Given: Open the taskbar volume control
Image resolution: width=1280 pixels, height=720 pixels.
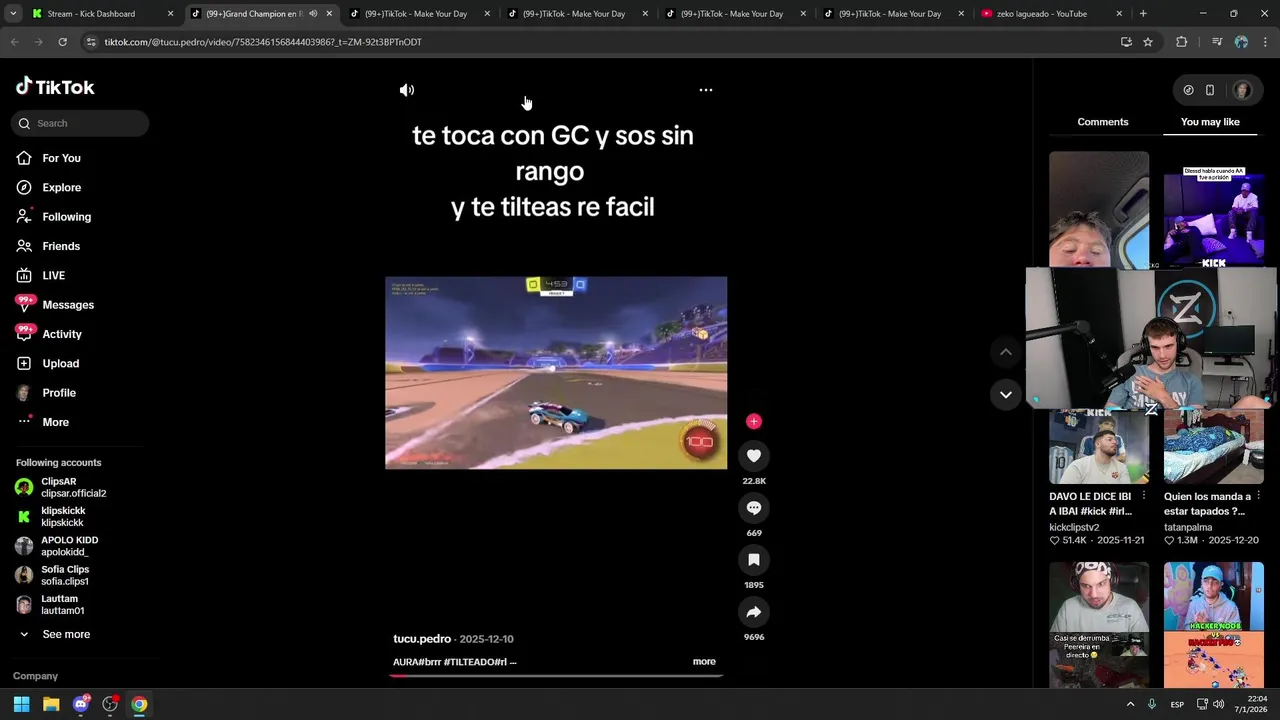Looking at the screenshot, I should pyautogui.click(x=1218, y=704).
